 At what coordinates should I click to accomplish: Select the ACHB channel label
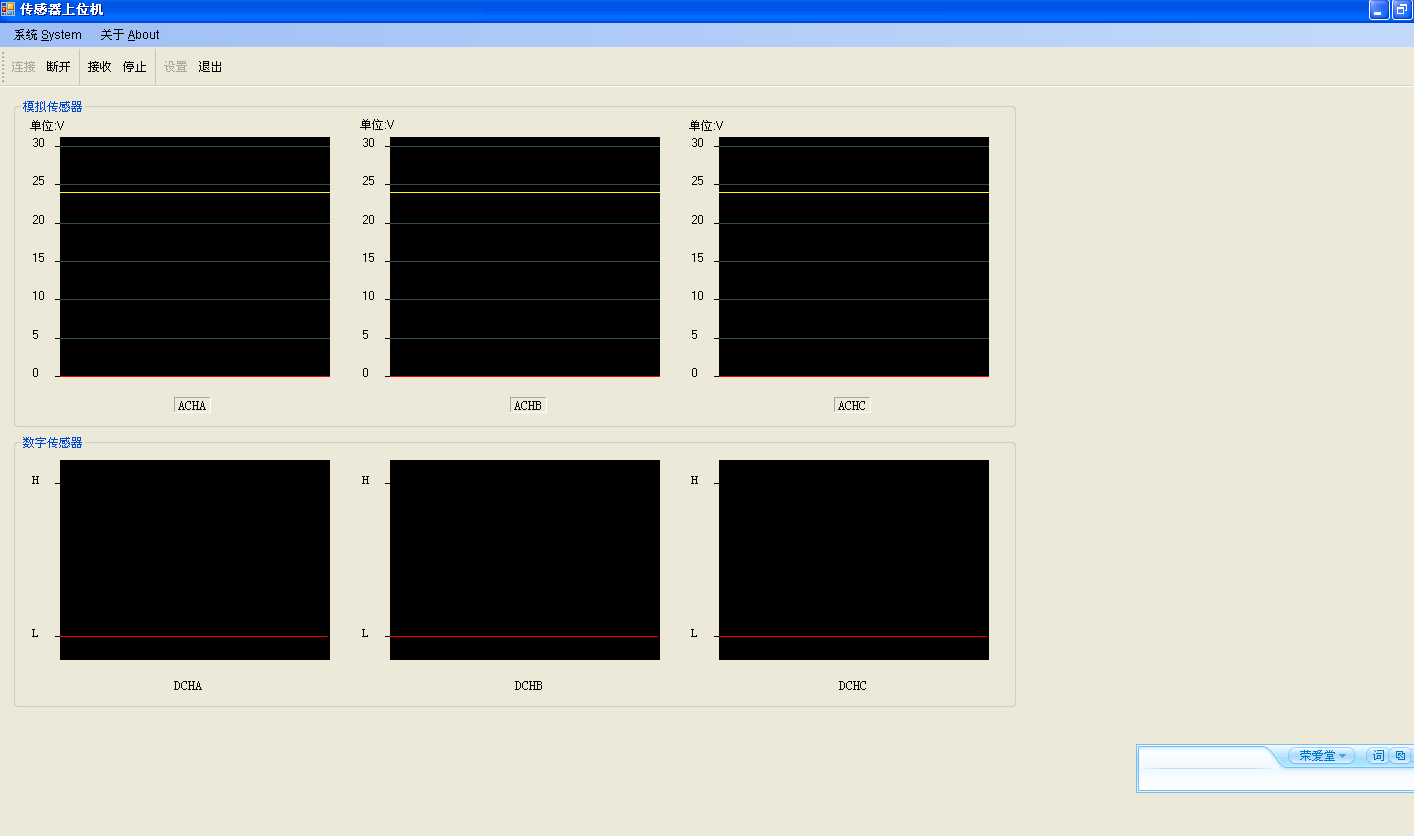click(528, 405)
